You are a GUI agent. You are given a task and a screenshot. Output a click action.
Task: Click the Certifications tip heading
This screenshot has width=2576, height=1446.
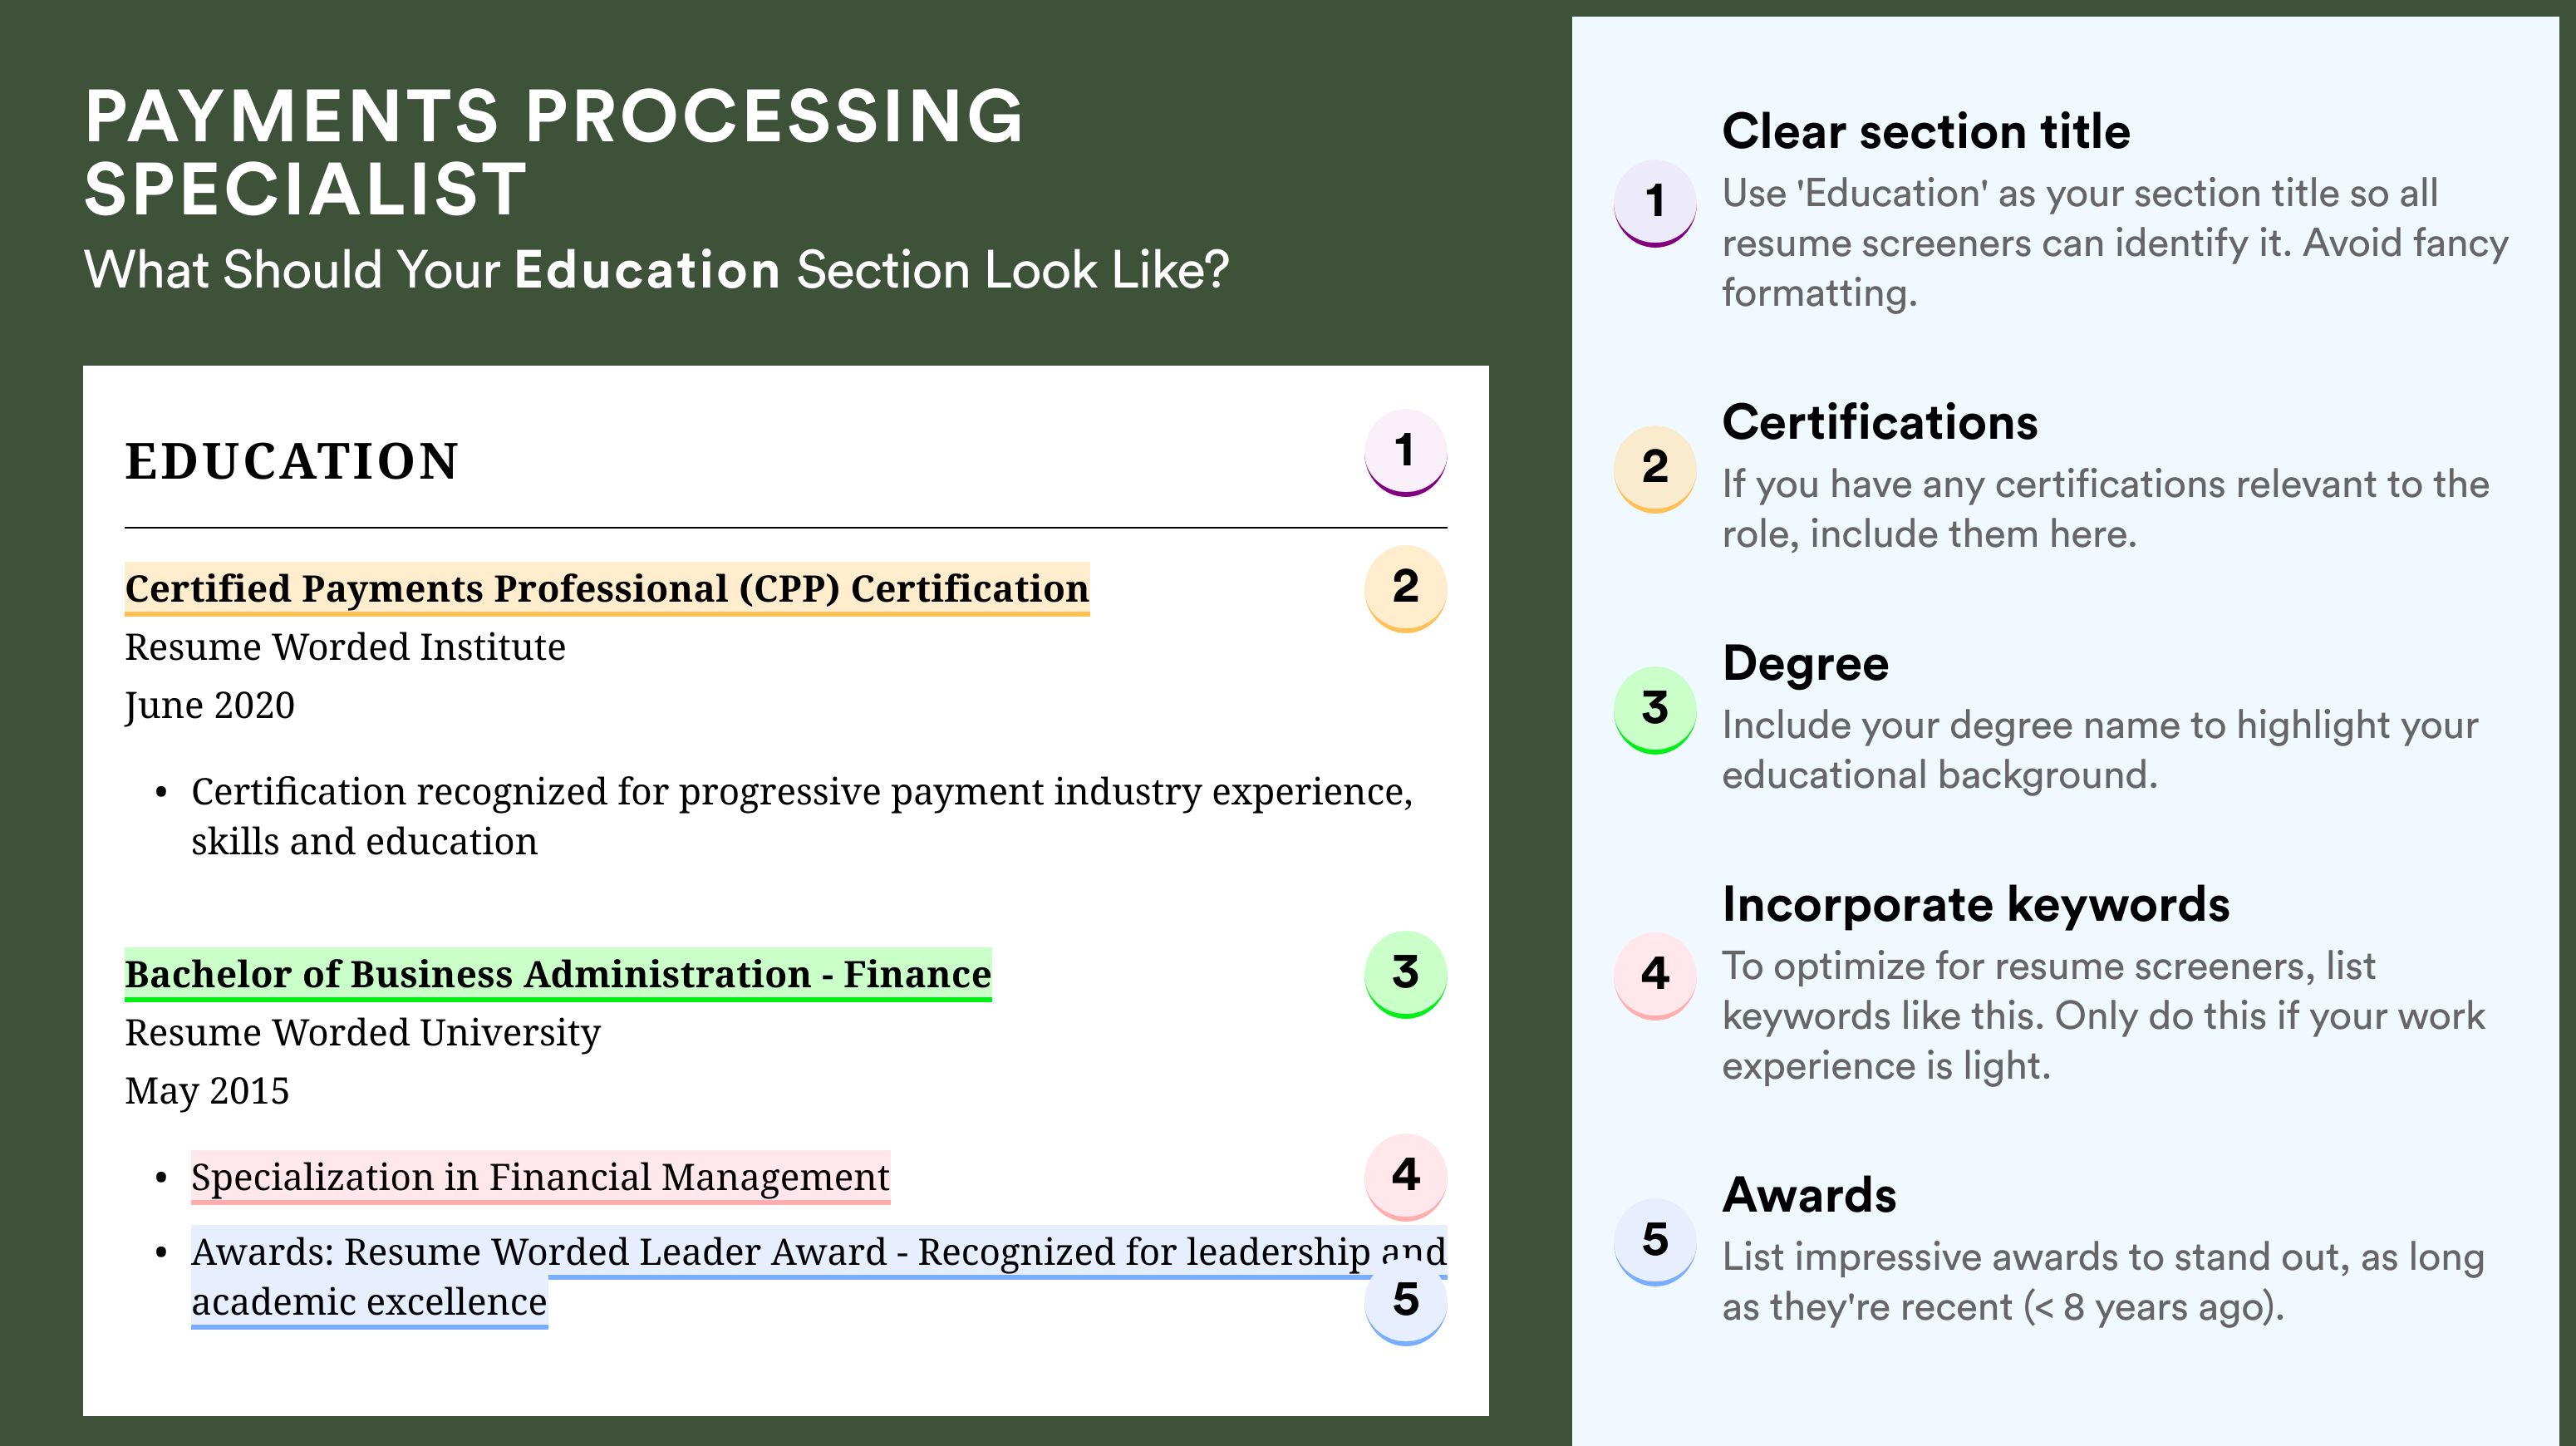[x=1880, y=422]
